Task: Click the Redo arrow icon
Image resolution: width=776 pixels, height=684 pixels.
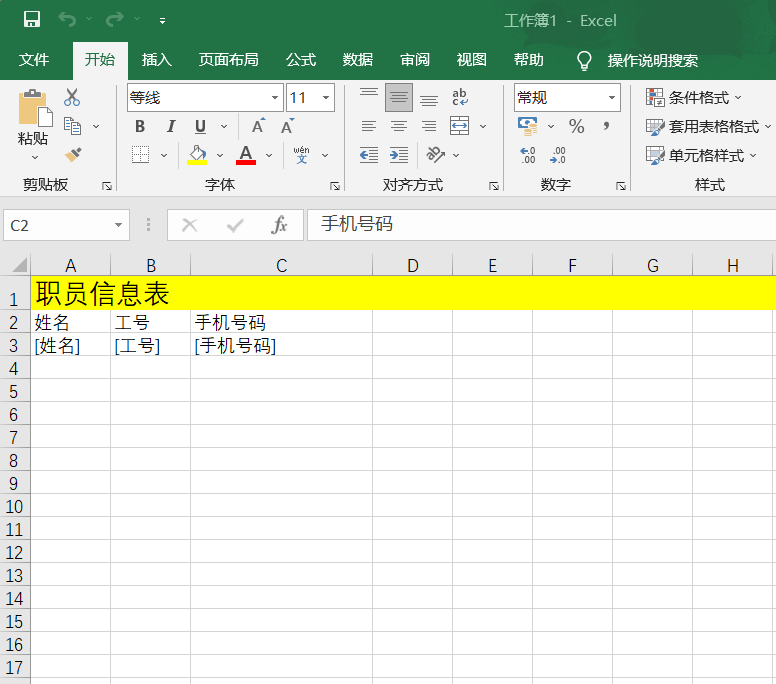Action: click(x=115, y=20)
